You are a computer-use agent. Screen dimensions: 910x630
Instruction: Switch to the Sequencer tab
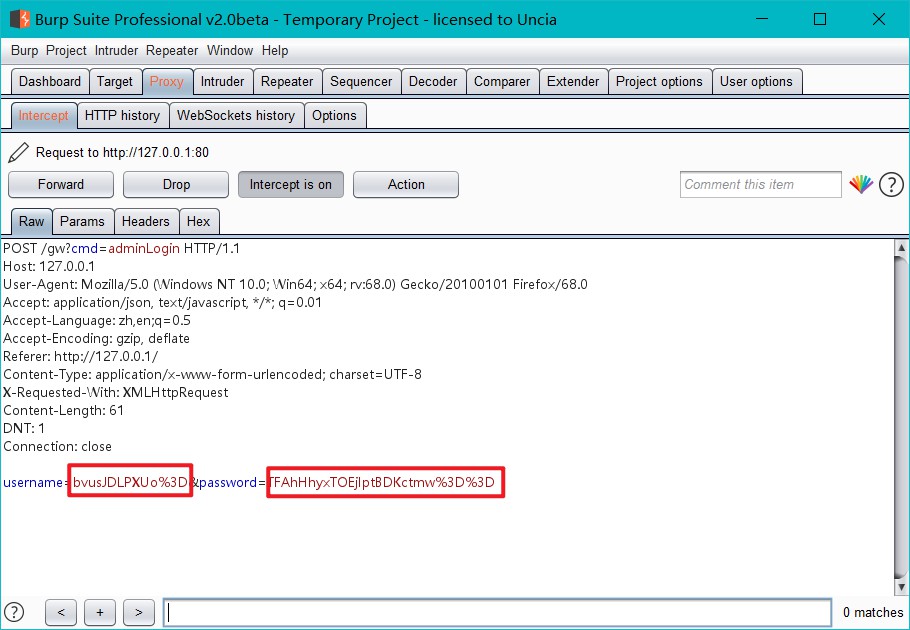[361, 82]
